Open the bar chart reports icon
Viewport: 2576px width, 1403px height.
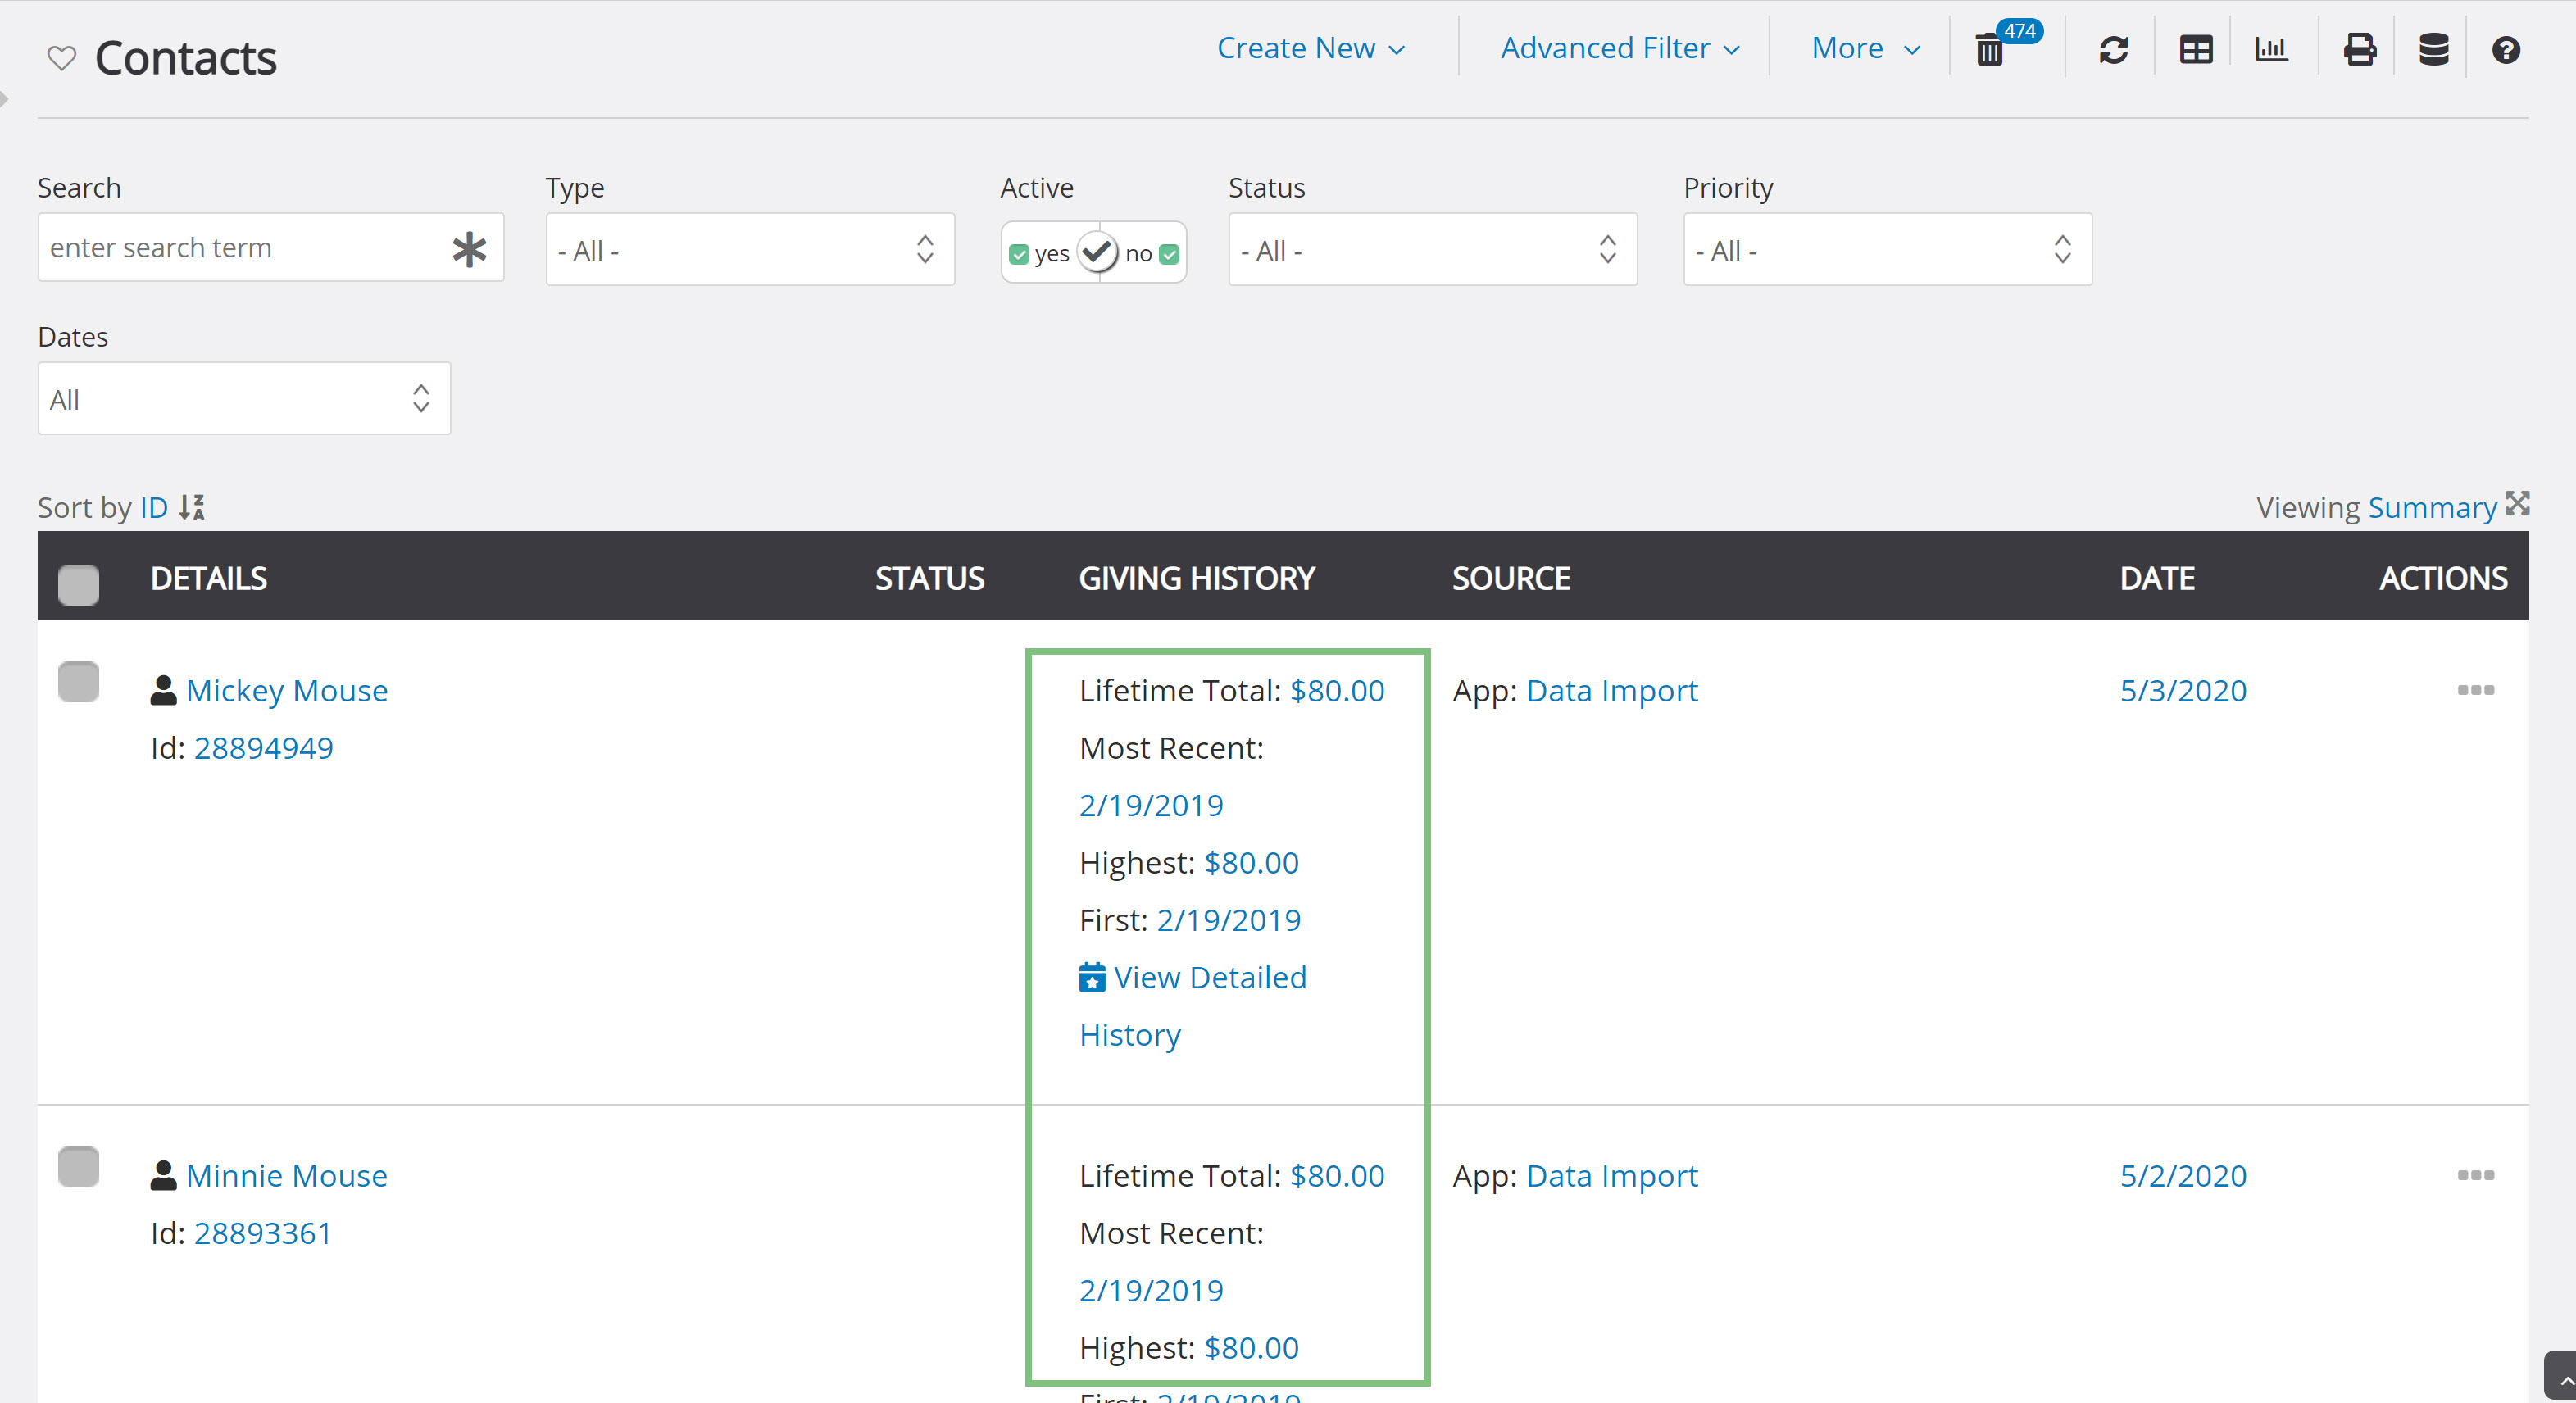pos(2272,49)
